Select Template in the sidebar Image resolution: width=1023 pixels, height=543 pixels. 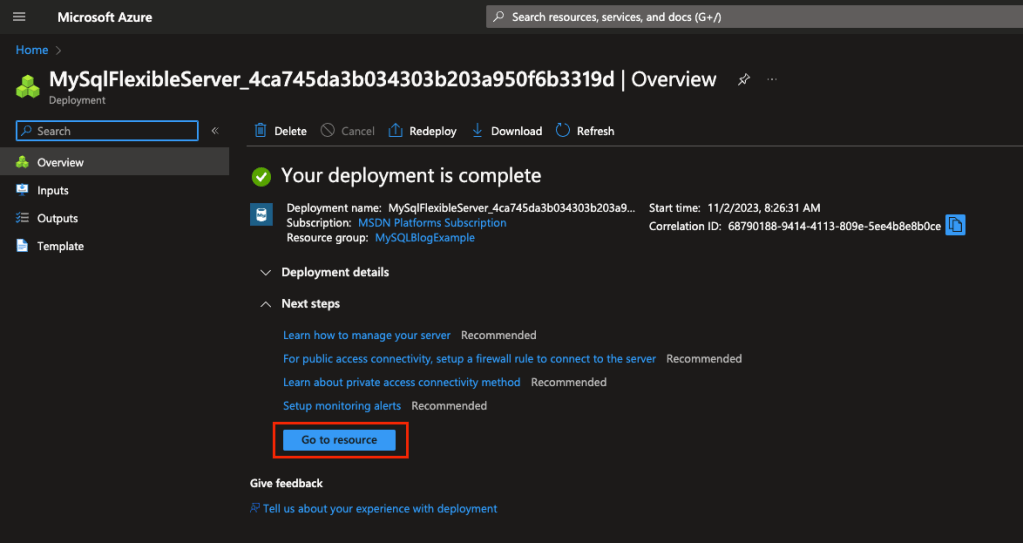(60, 246)
